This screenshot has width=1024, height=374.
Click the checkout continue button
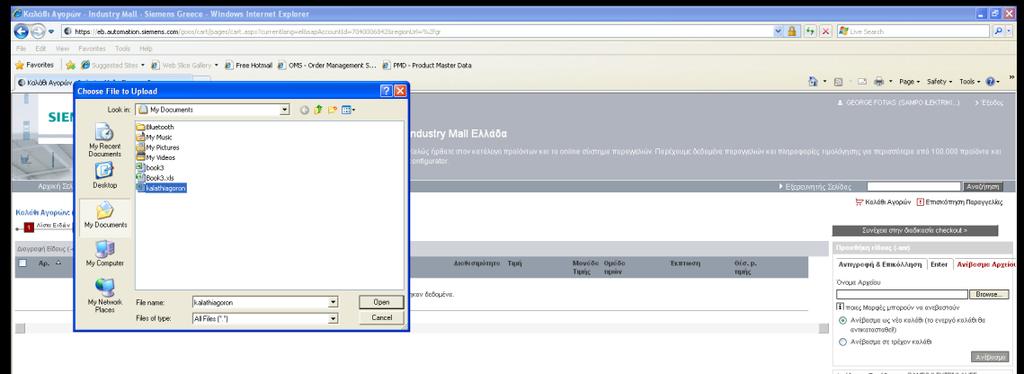[914, 230]
